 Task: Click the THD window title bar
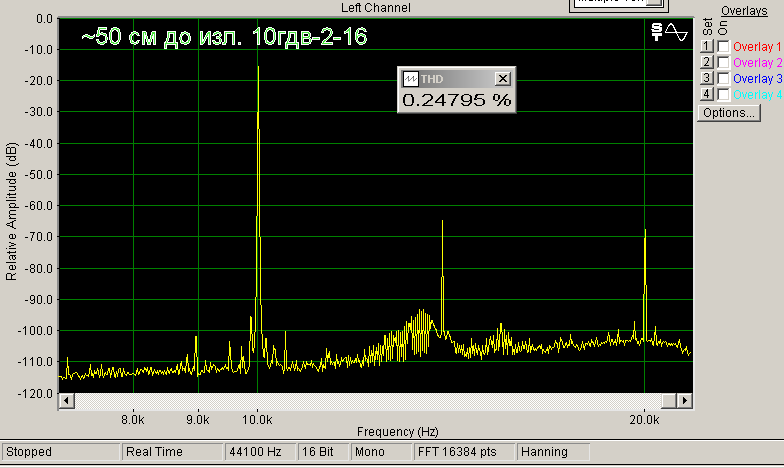click(x=456, y=79)
